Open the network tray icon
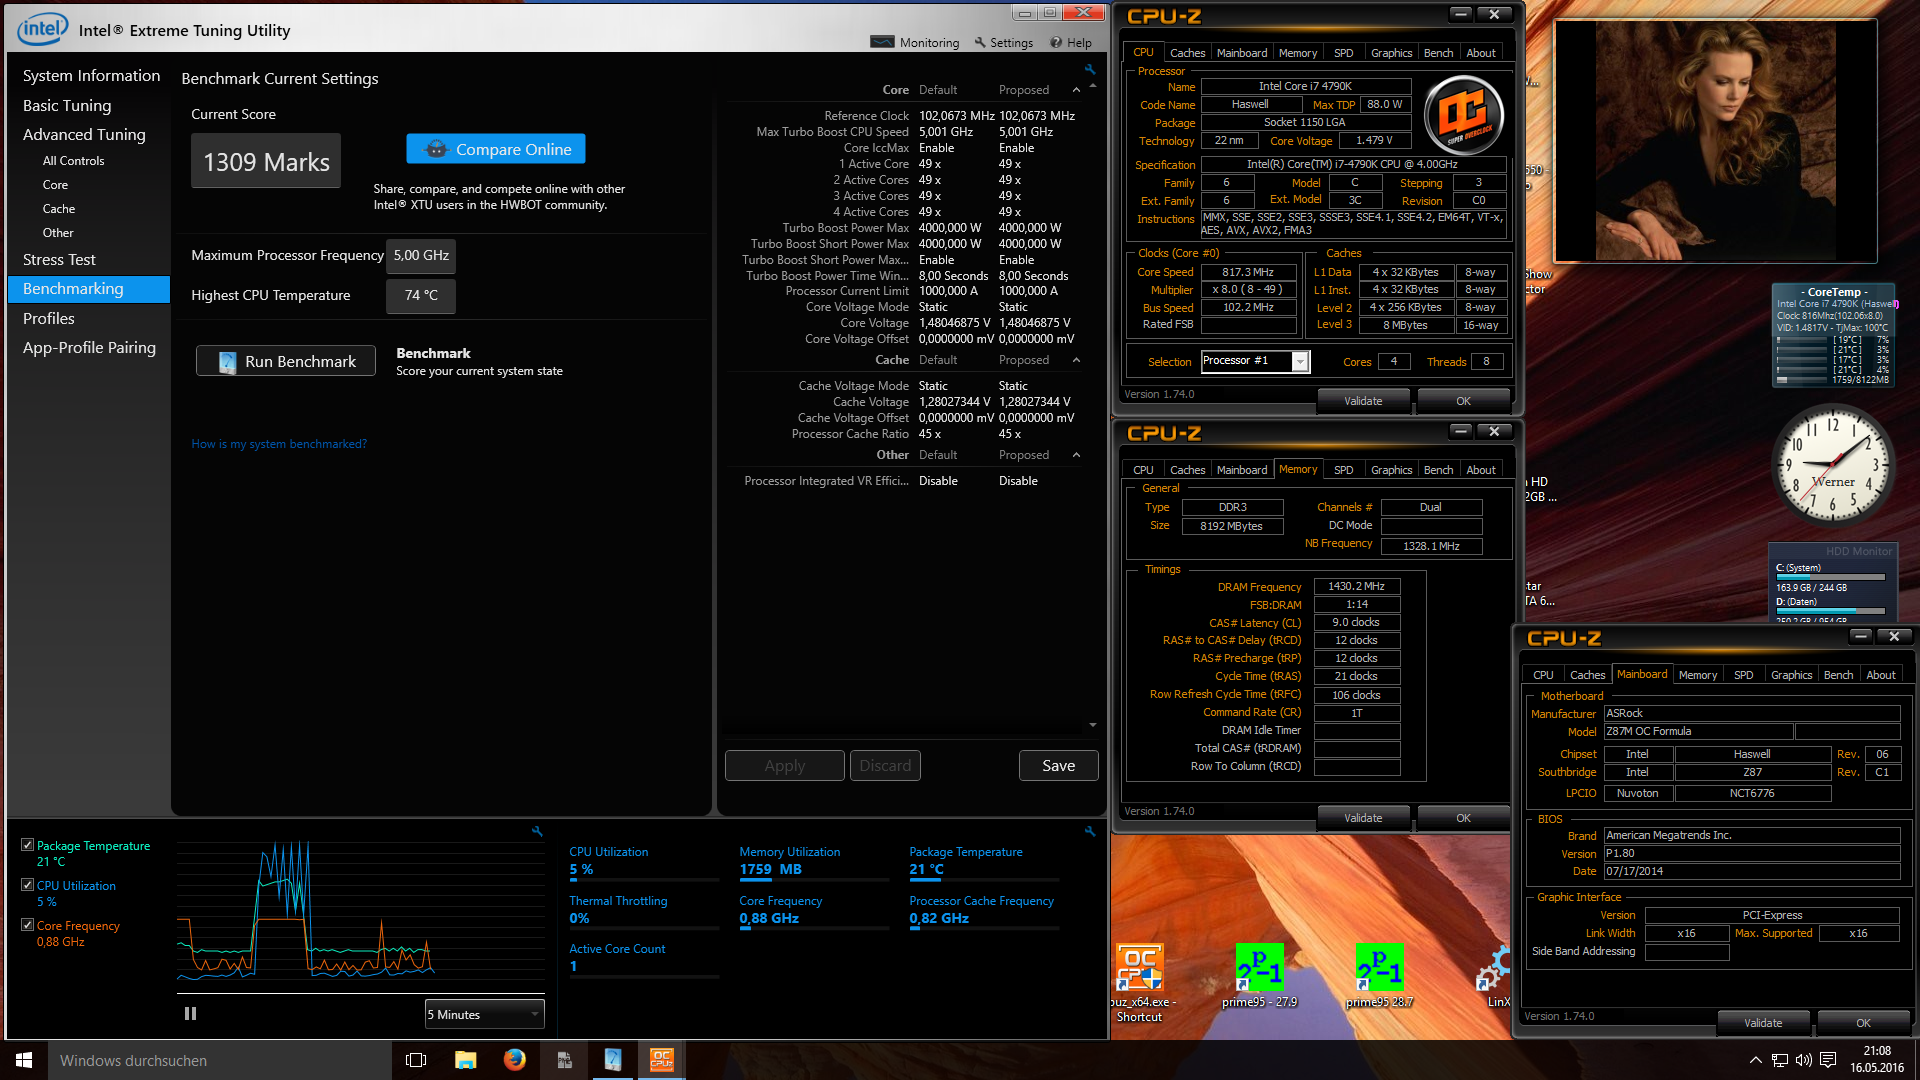Viewport: 1920px width, 1080px height. (x=1780, y=1060)
